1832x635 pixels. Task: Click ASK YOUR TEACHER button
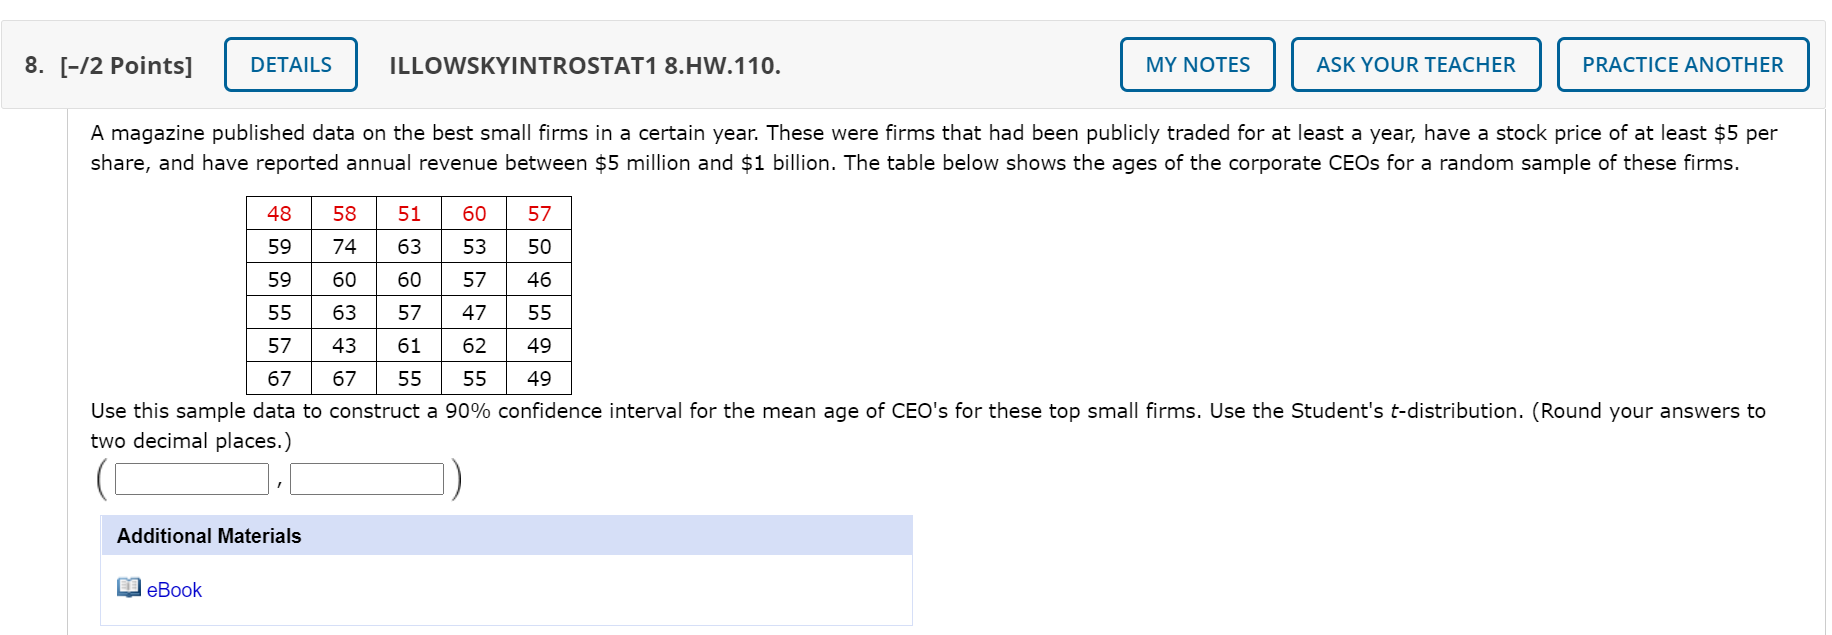pyautogui.click(x=1415, y=65)
